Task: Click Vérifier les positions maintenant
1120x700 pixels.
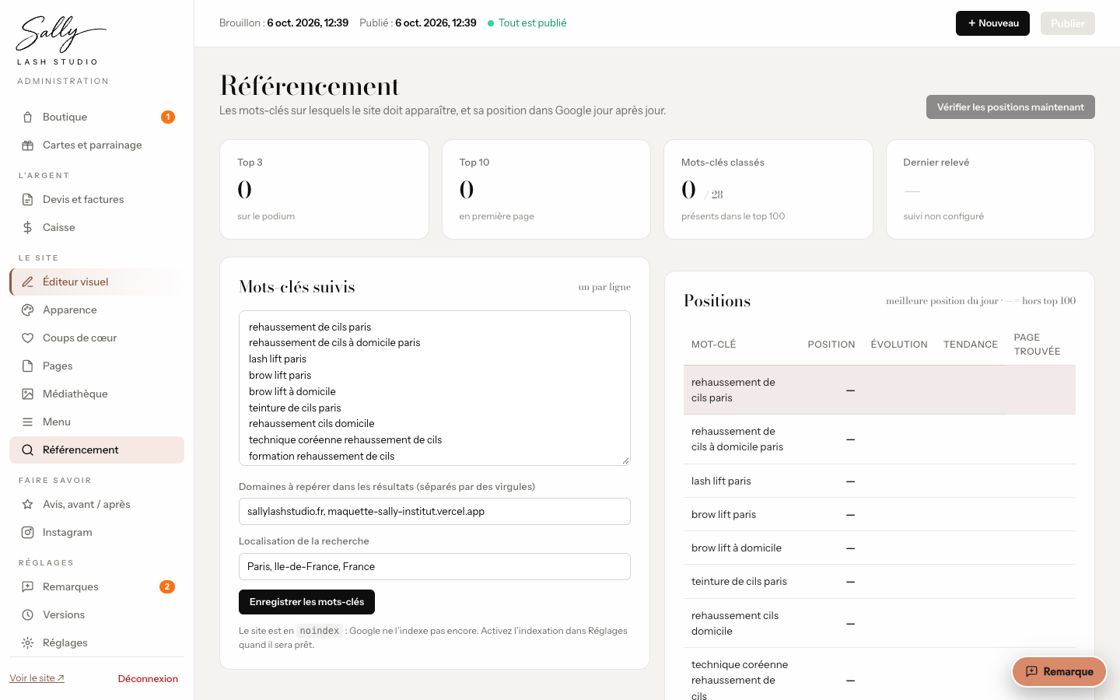Action: pos(1010,107)
